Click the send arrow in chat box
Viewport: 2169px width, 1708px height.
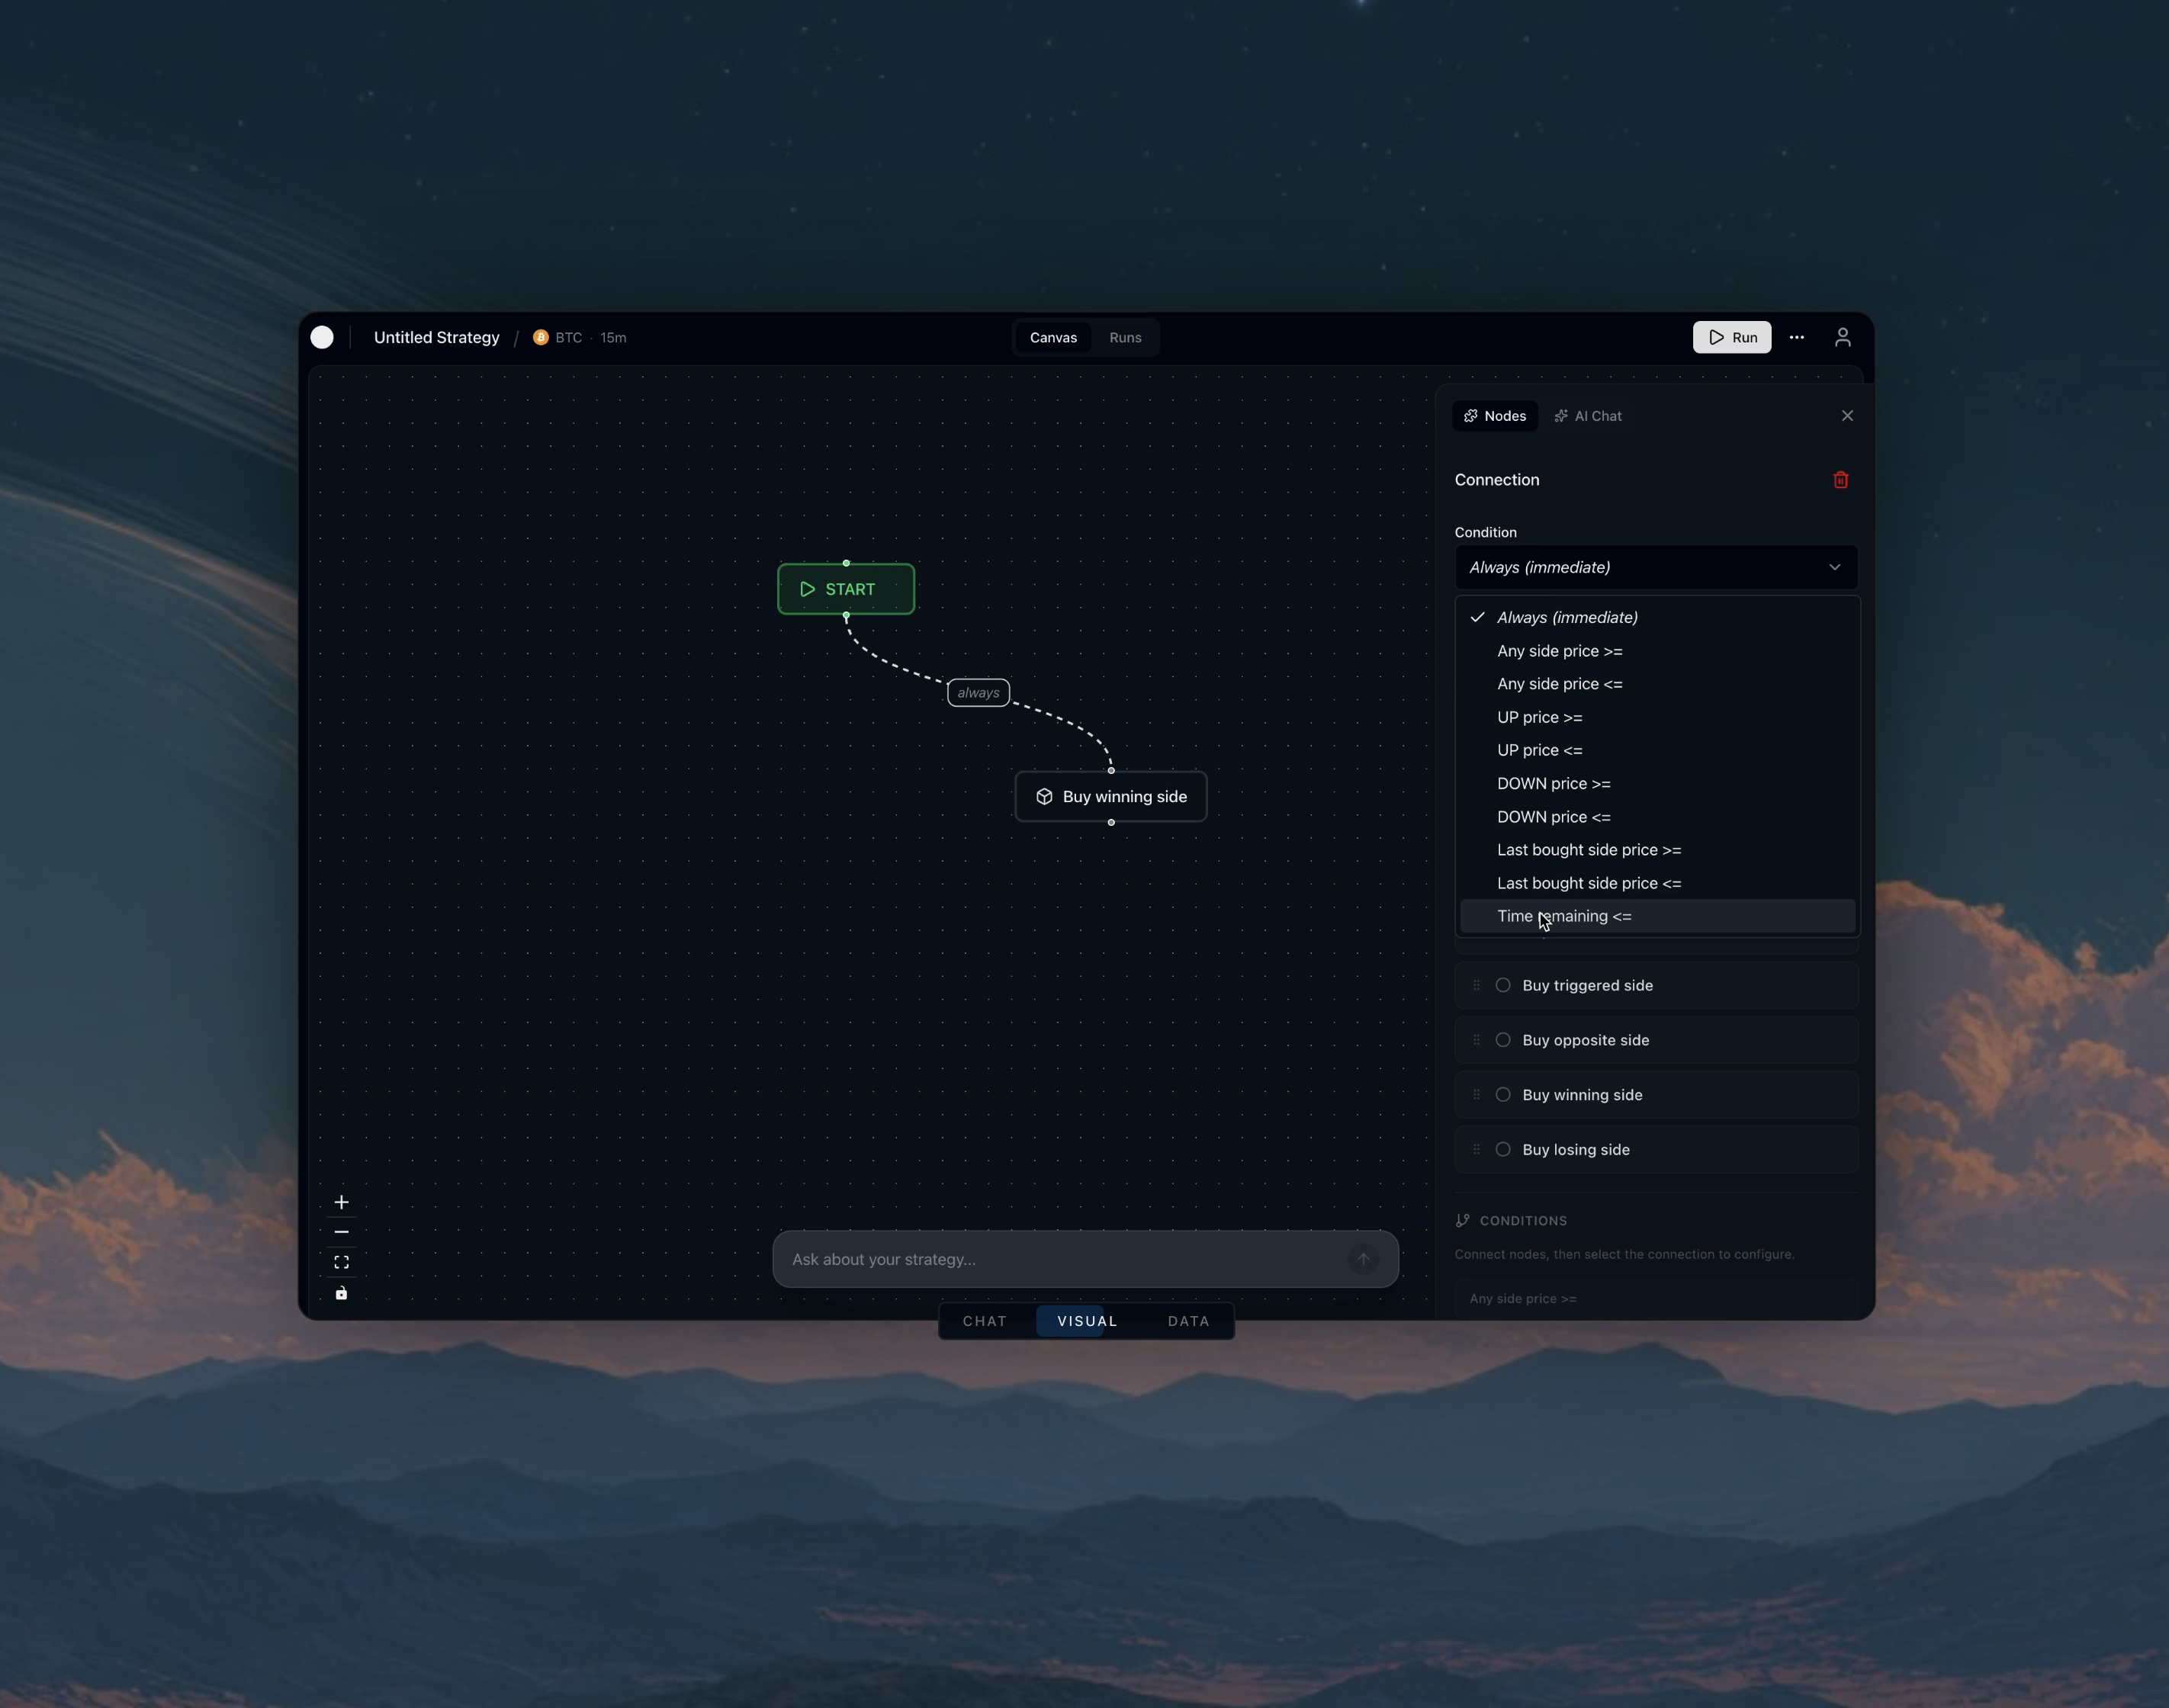(1363, 1259)
